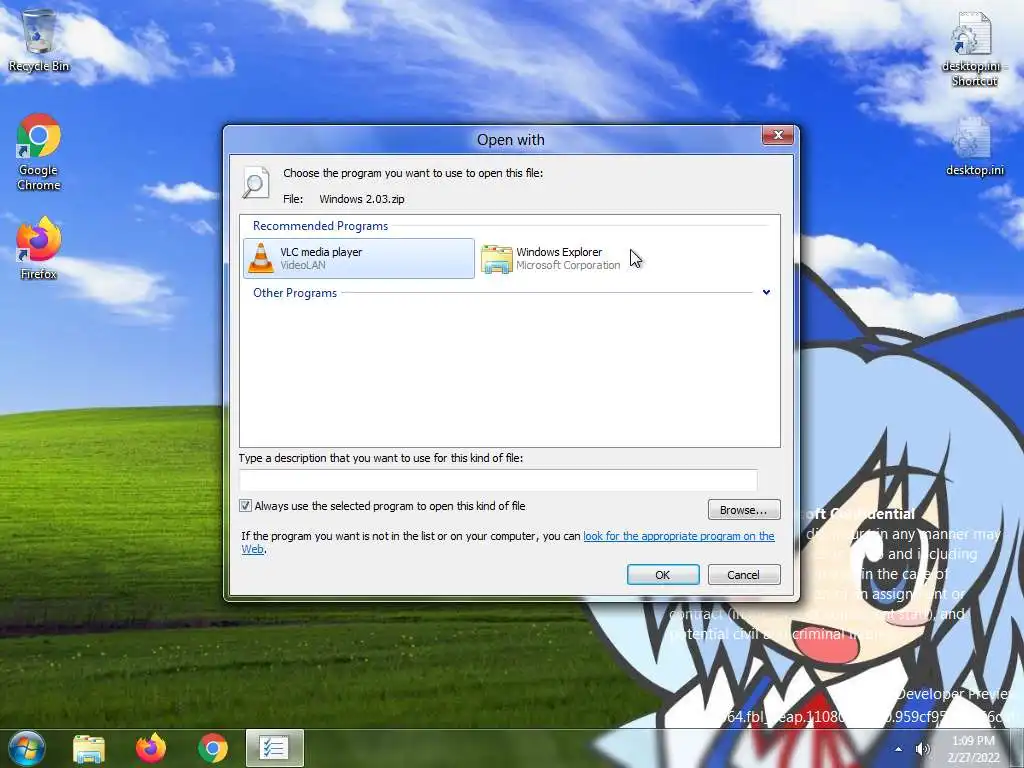The width and height of the screenshot is (1024, 768).
Task: Click the Browse... button
Action: click(744, 509)
